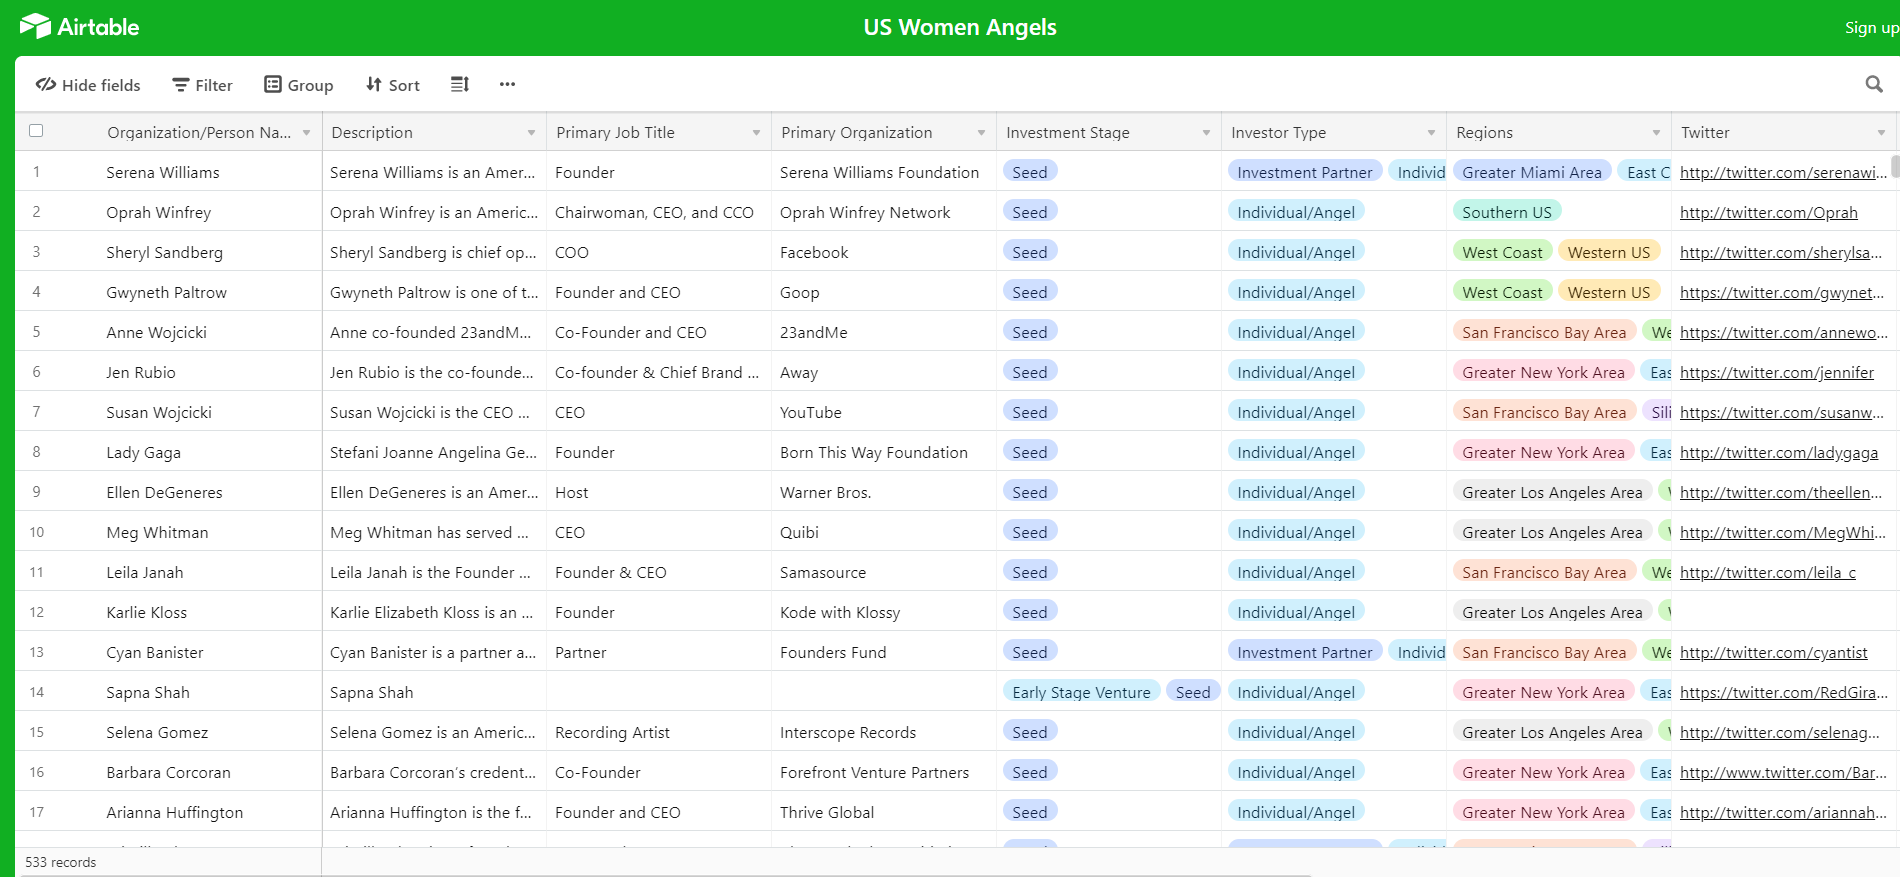This screenshot has width=1900, height=877.
Task: Select the Sapna Shah description cell
Action: [x=434, y=692]
